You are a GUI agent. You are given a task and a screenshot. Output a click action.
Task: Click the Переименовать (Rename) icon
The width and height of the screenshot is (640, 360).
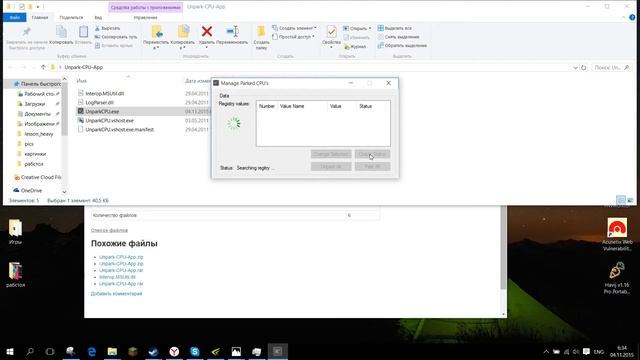(232, 31)
